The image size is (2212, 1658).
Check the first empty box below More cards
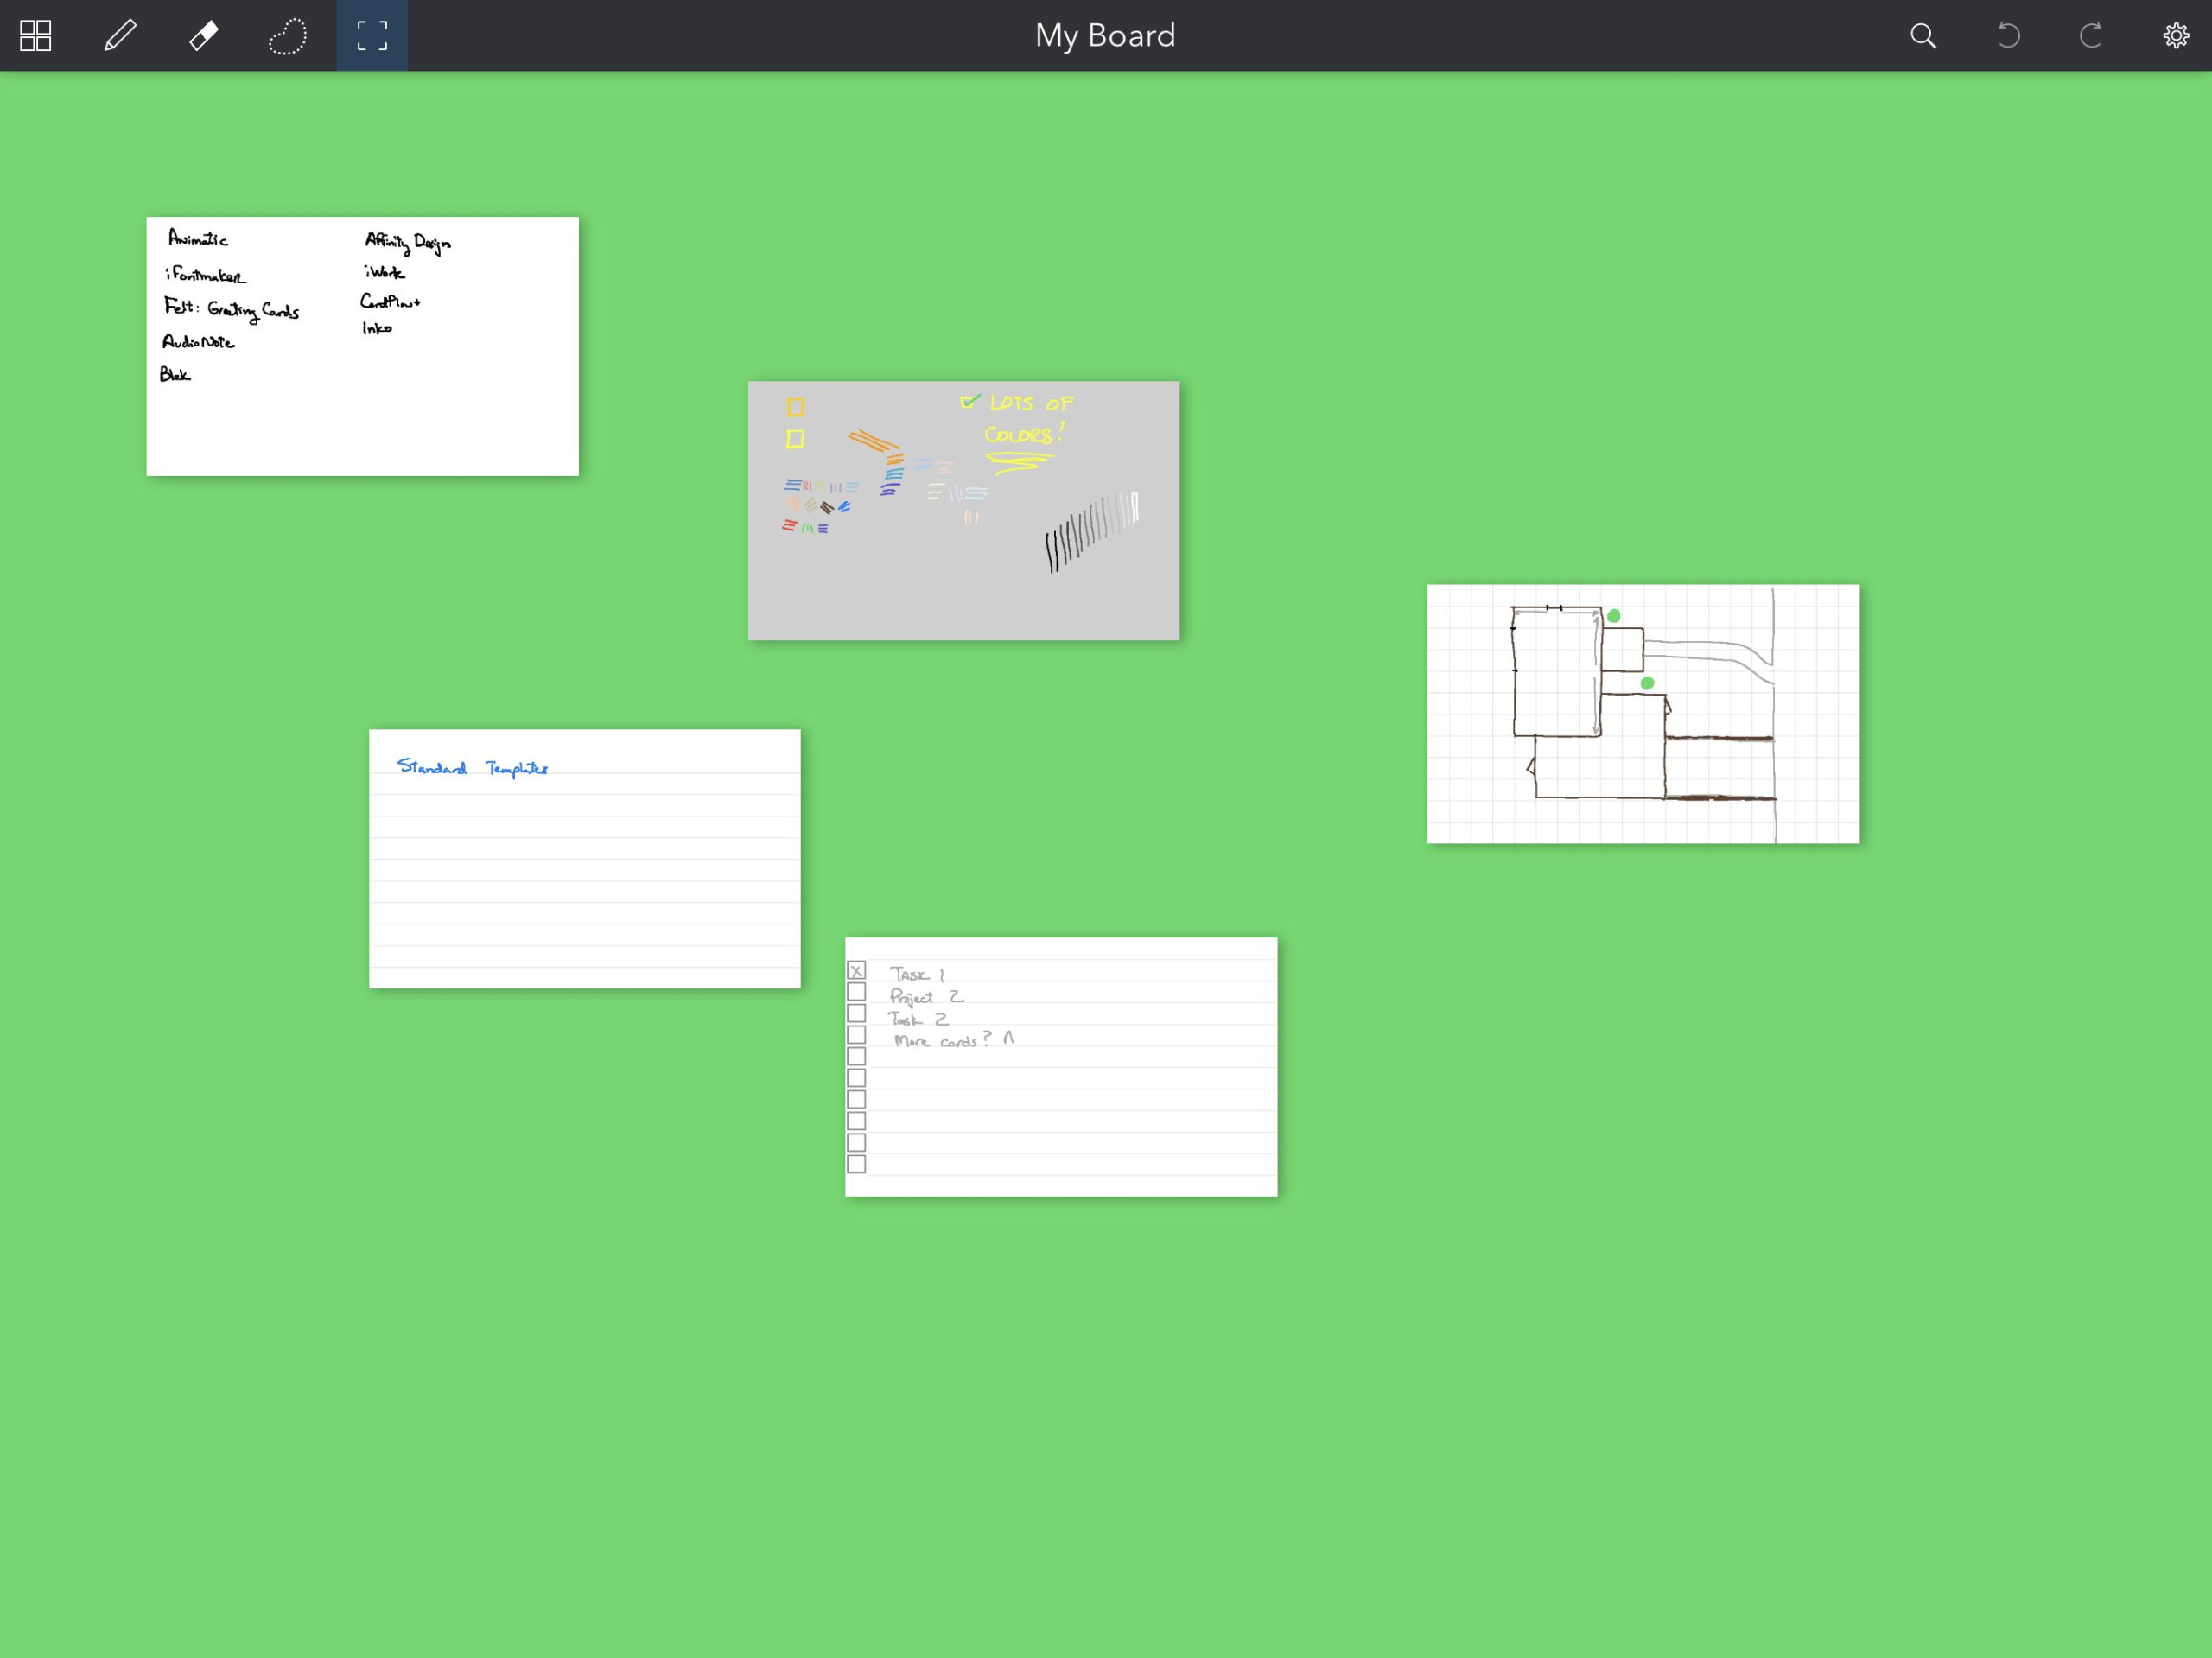point(857,1056)
